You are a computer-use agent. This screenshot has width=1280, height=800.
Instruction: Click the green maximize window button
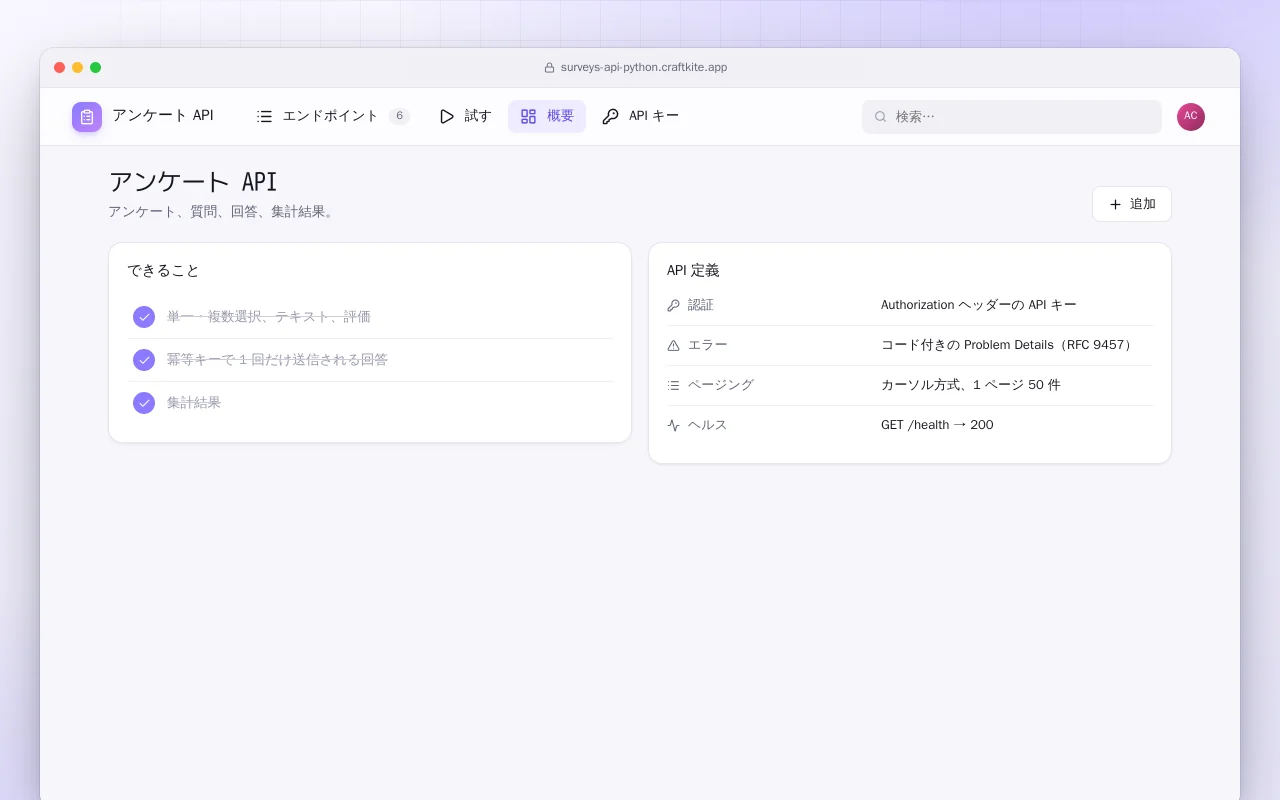tap(96, 68)
